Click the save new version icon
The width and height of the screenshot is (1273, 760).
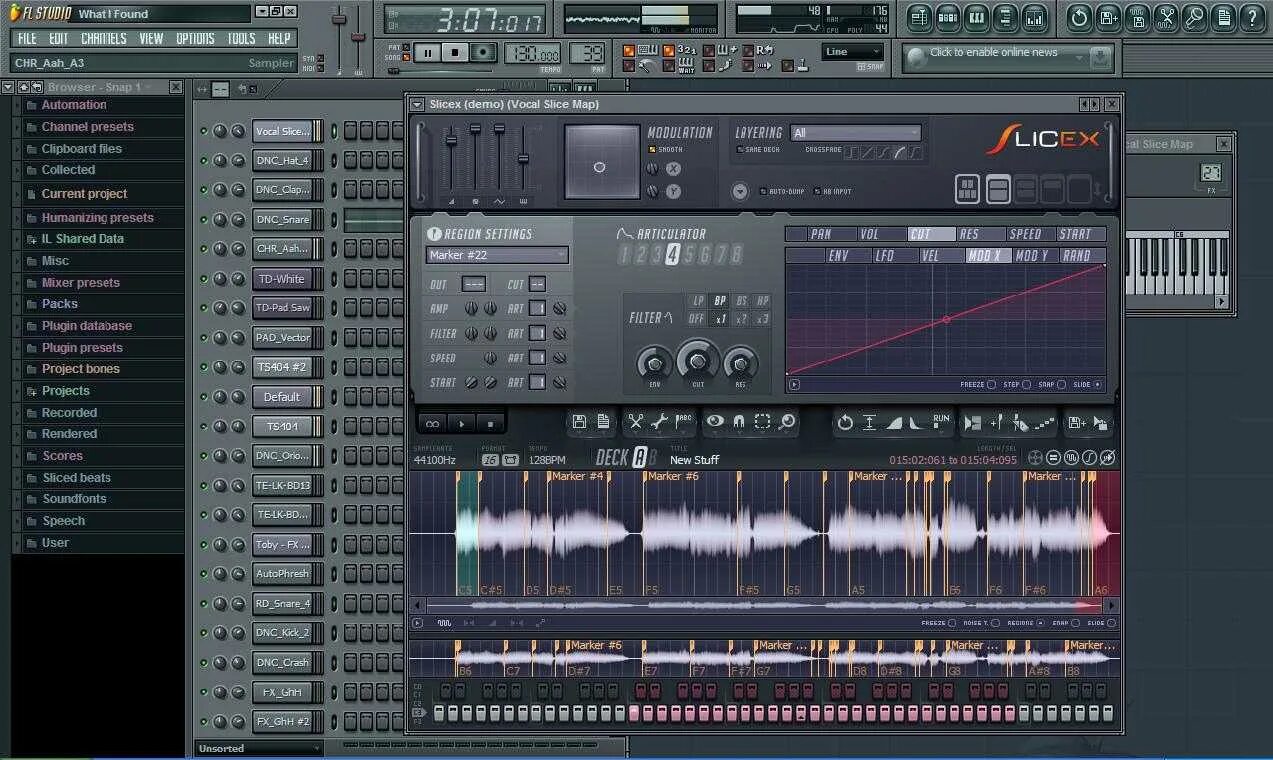point(1108,17)
